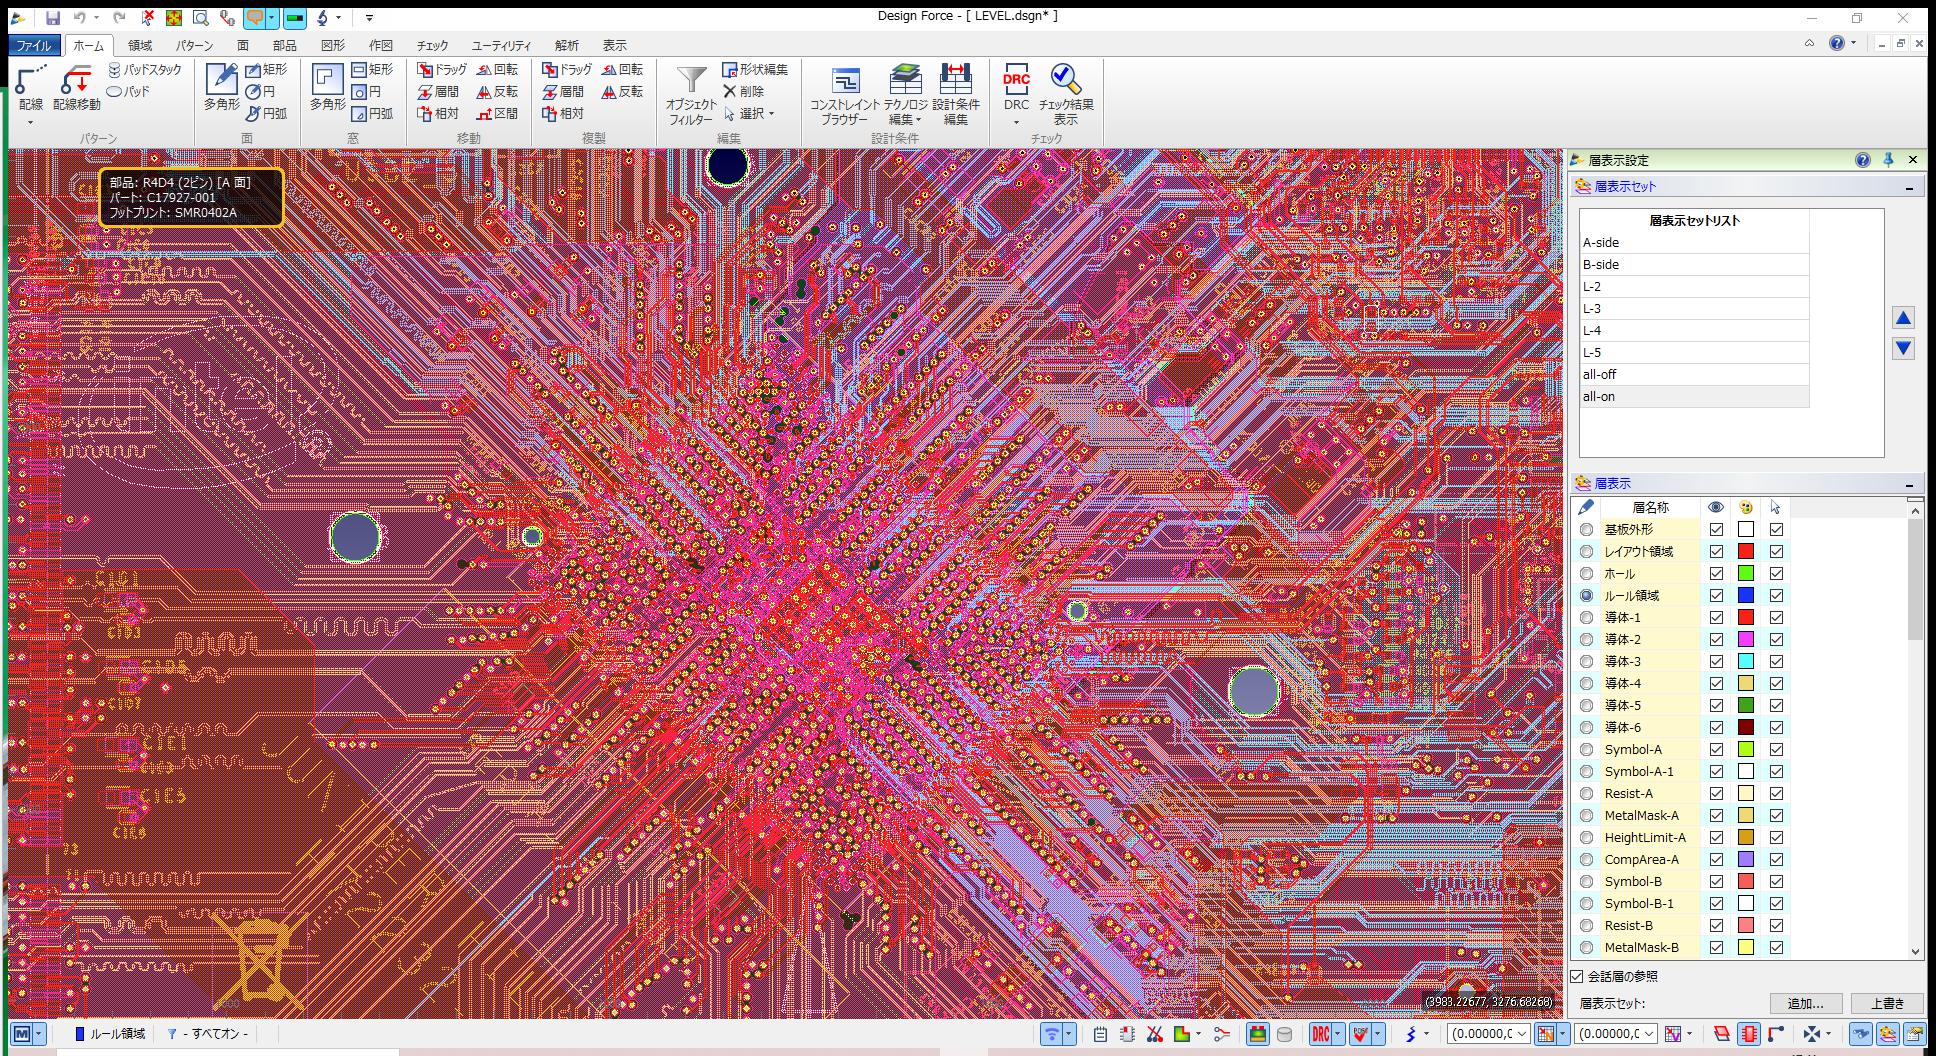Click the 形状編集 tool

click(x=755, y=69)
